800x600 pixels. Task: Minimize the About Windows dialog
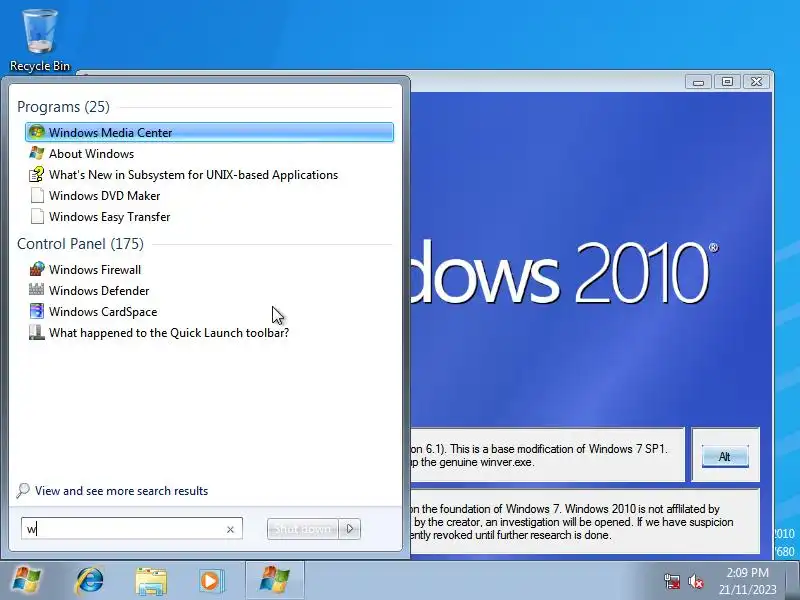coord(698,82)
